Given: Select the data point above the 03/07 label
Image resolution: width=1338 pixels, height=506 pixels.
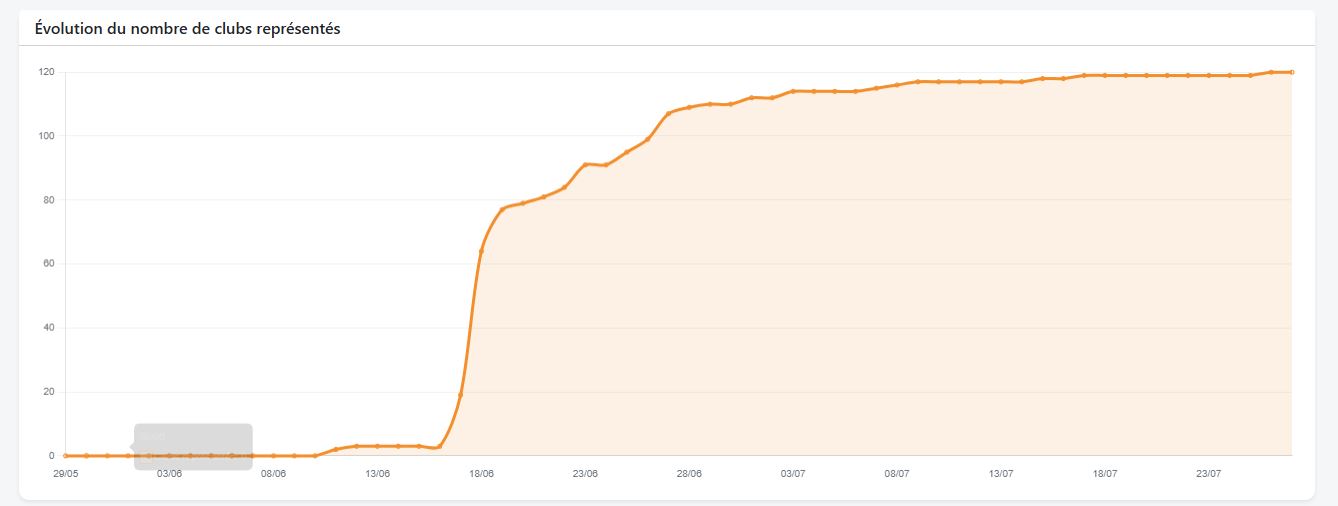Looking at the screenshot, I should click(x=793, y=91).
